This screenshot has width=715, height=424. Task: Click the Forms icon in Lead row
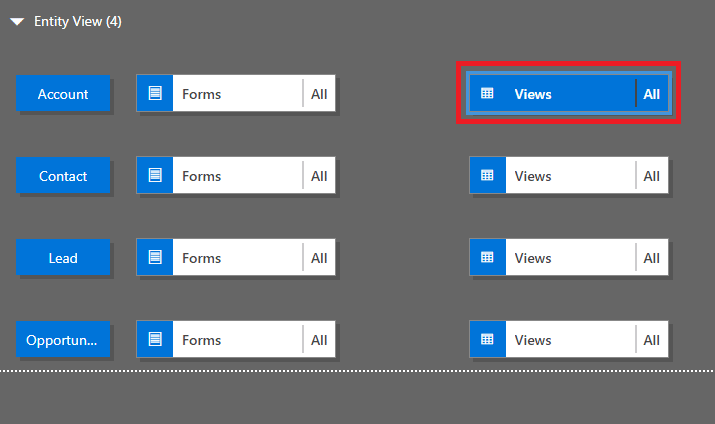[155, 258]
